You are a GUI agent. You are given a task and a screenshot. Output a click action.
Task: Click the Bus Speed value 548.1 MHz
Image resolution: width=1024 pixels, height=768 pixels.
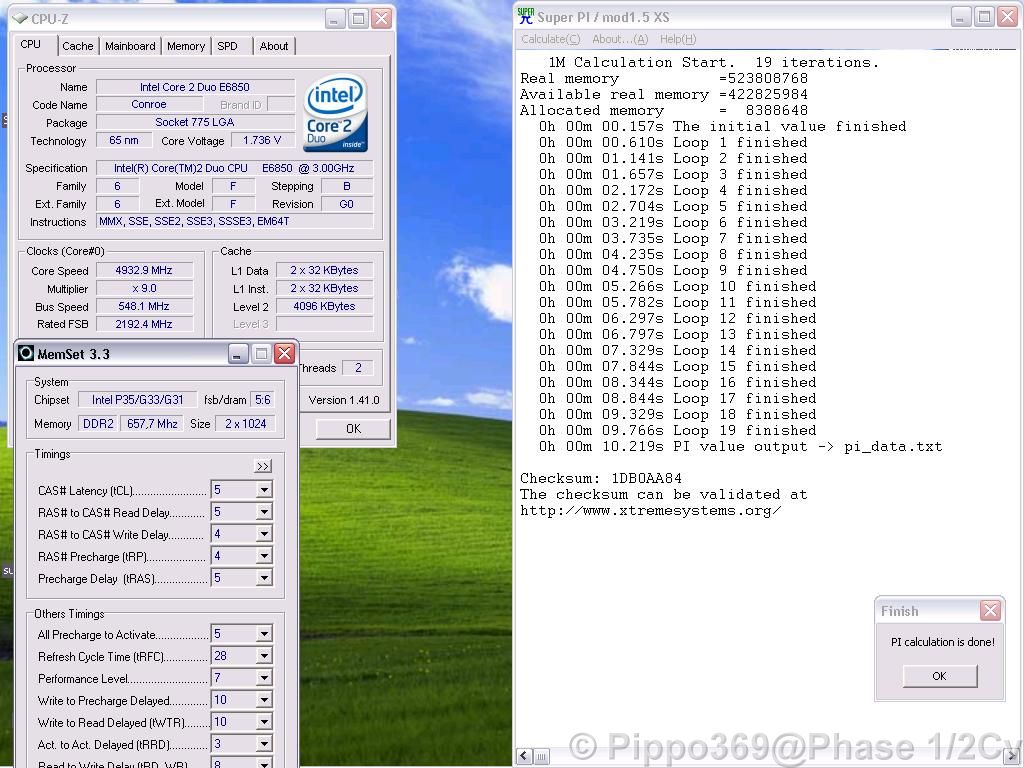pyautogui.click(x=144, y=306)
